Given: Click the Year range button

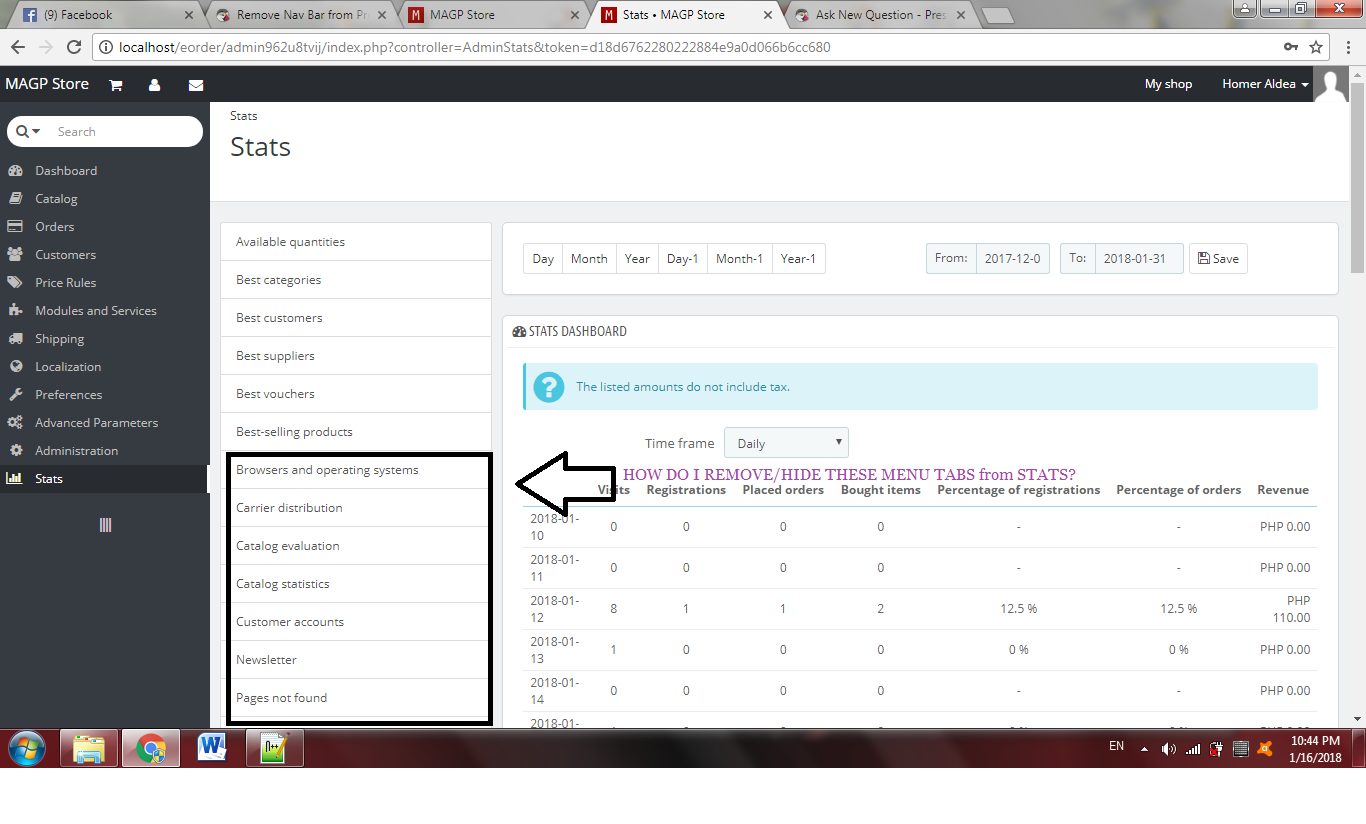Looking at the screenshot, I should pyautogui.click(x=637, y=259).
